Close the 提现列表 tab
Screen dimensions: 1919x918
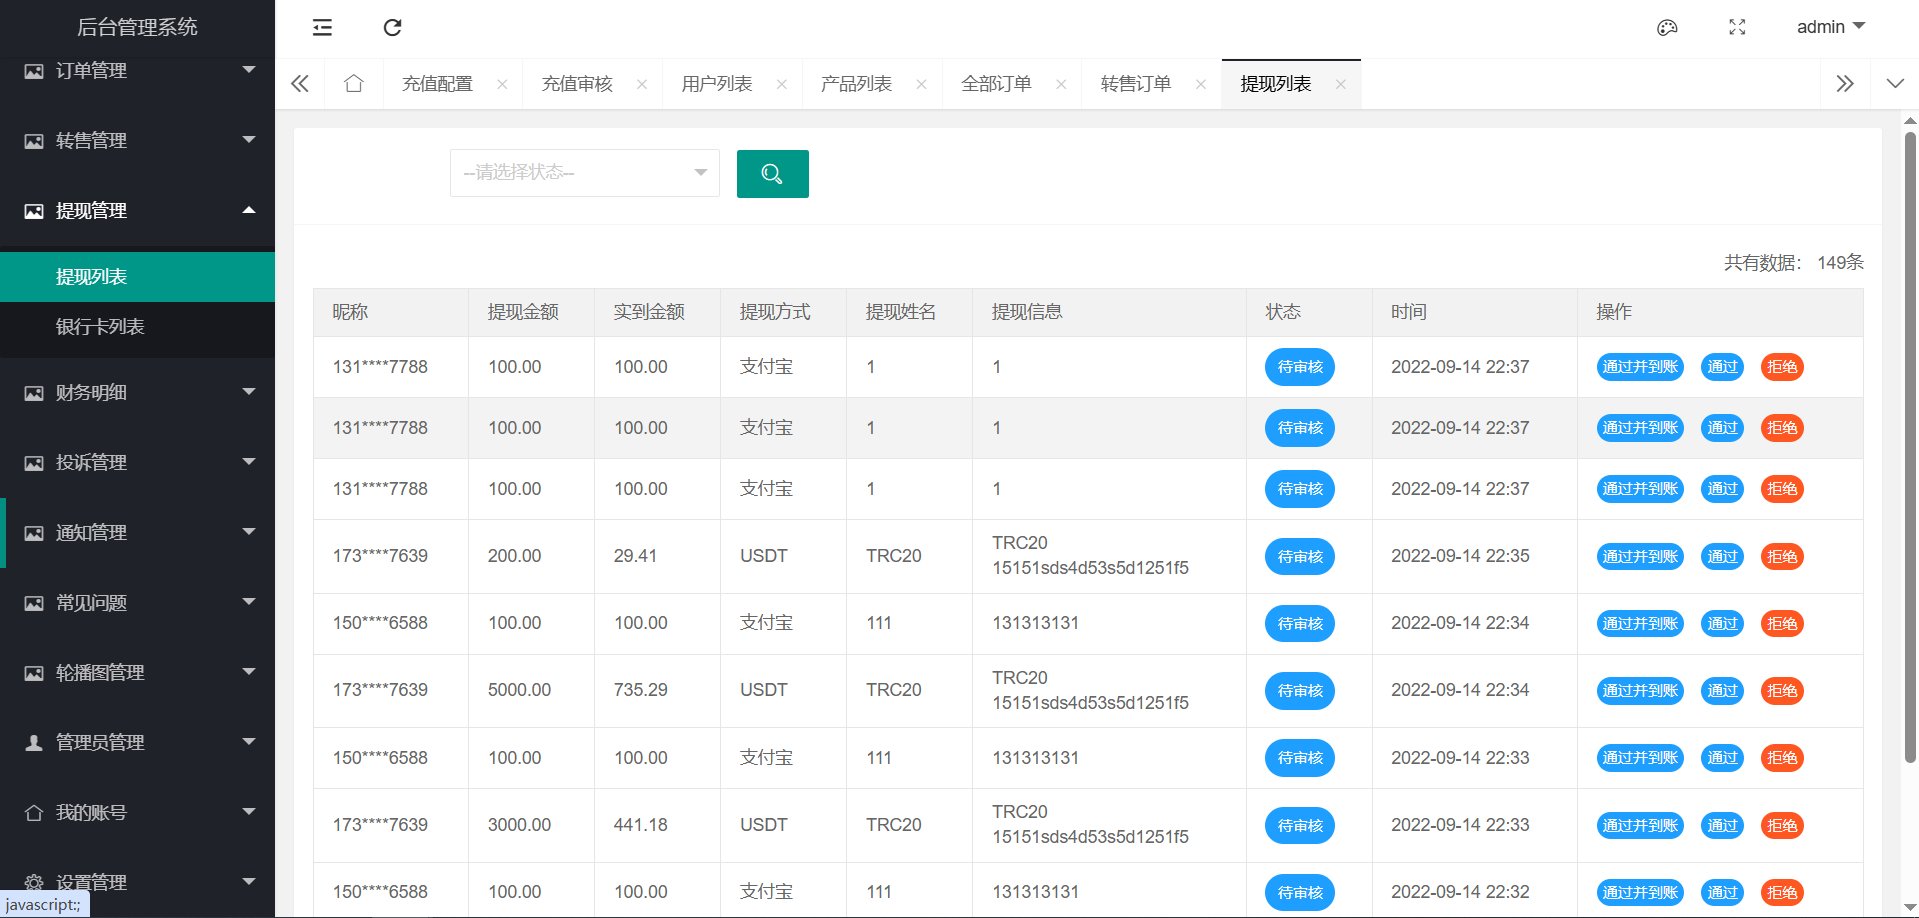(1340, 84)
